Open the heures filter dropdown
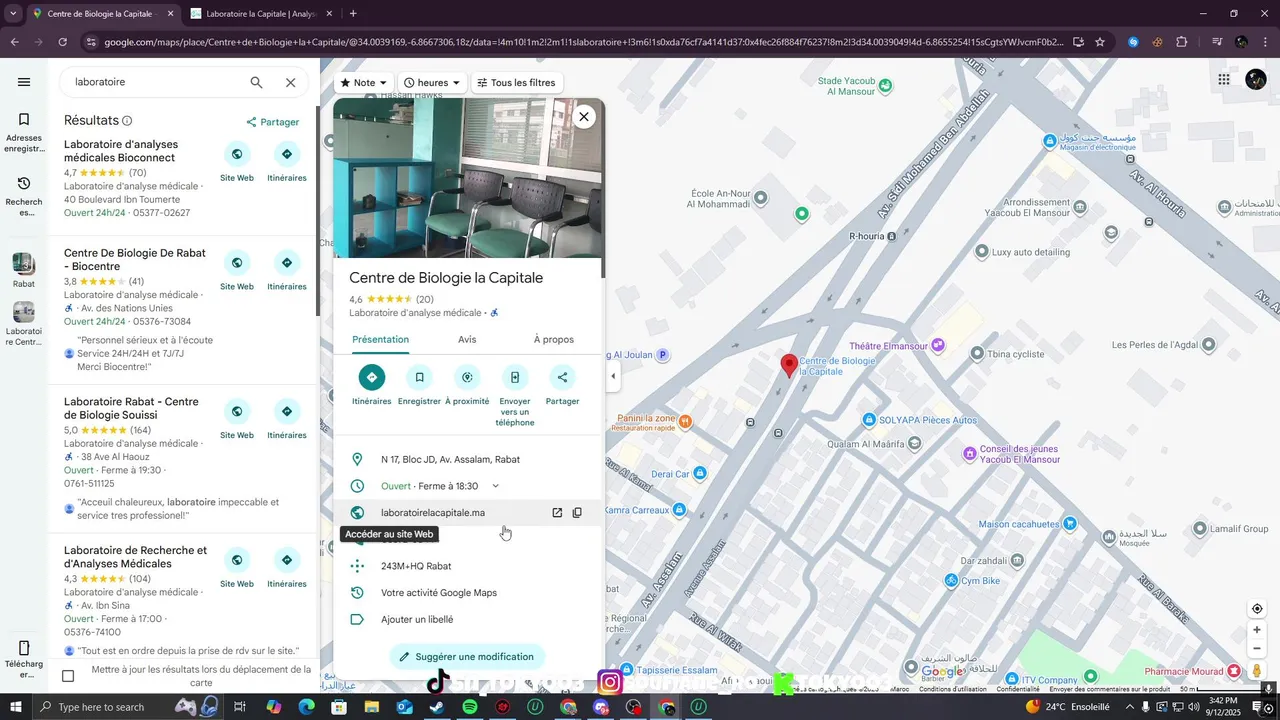The image size is (1280, 720). click(432, 83)
